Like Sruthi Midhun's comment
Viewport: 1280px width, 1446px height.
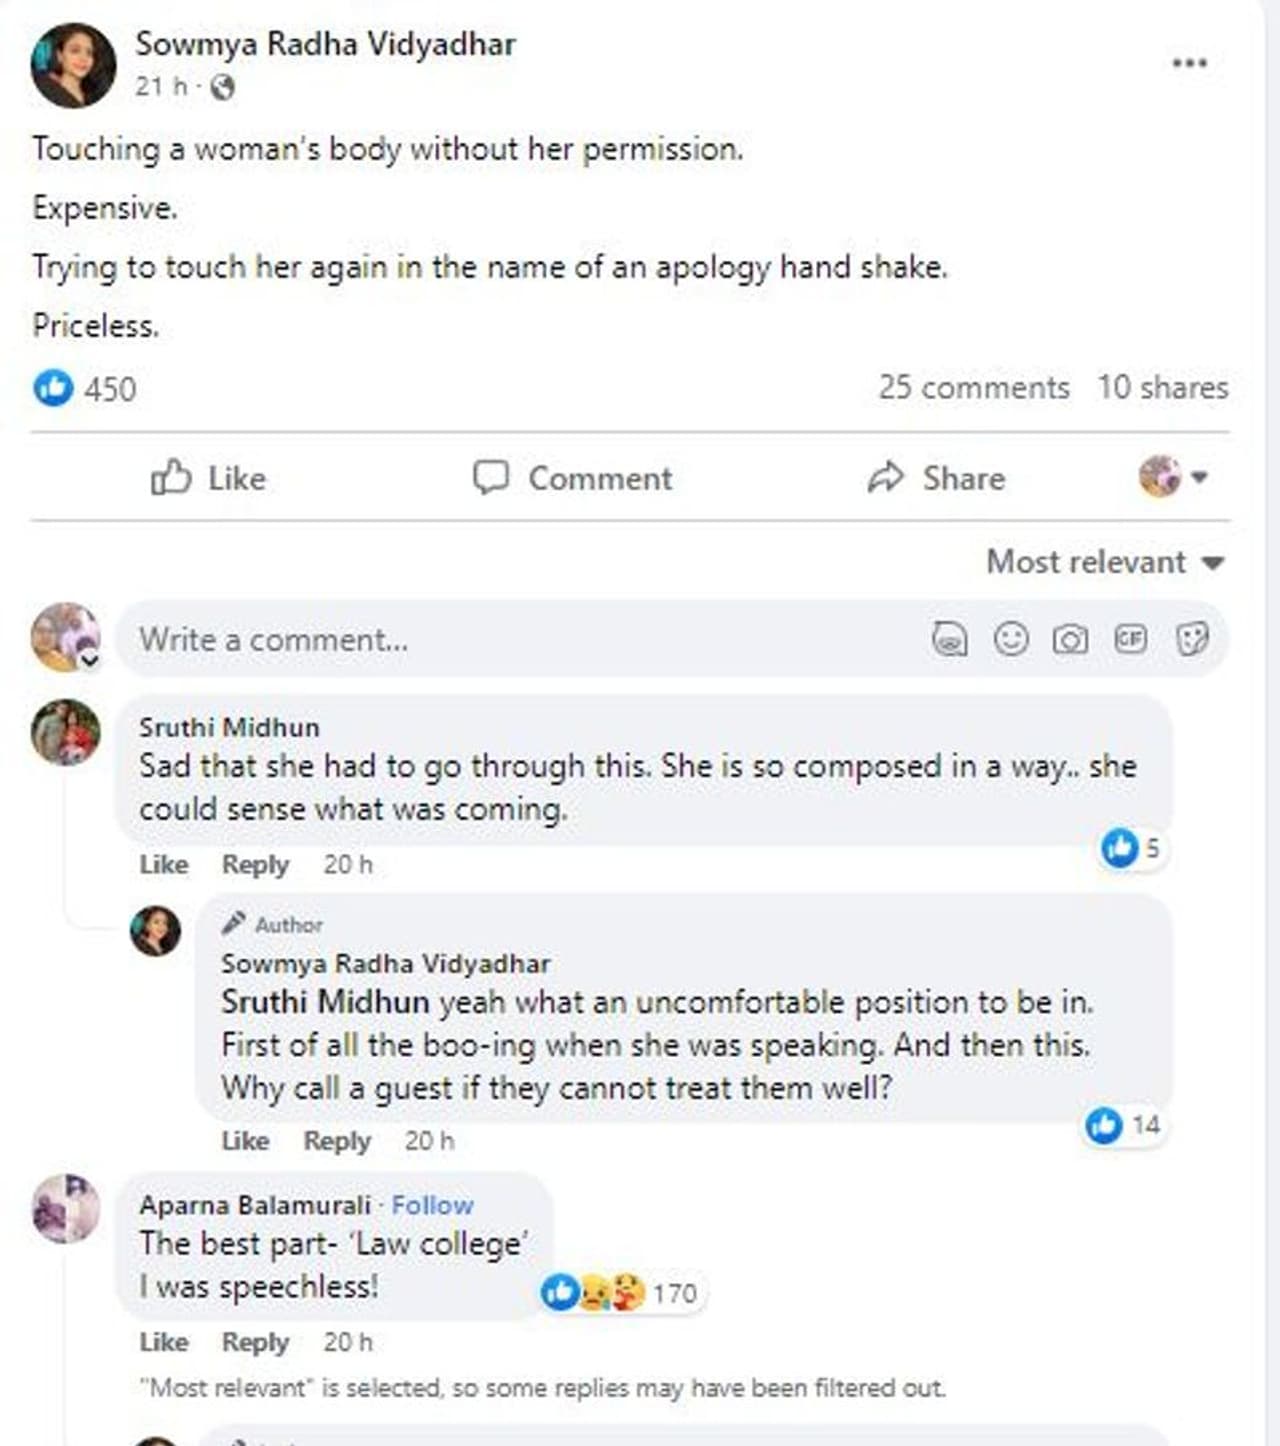(164, 864)
